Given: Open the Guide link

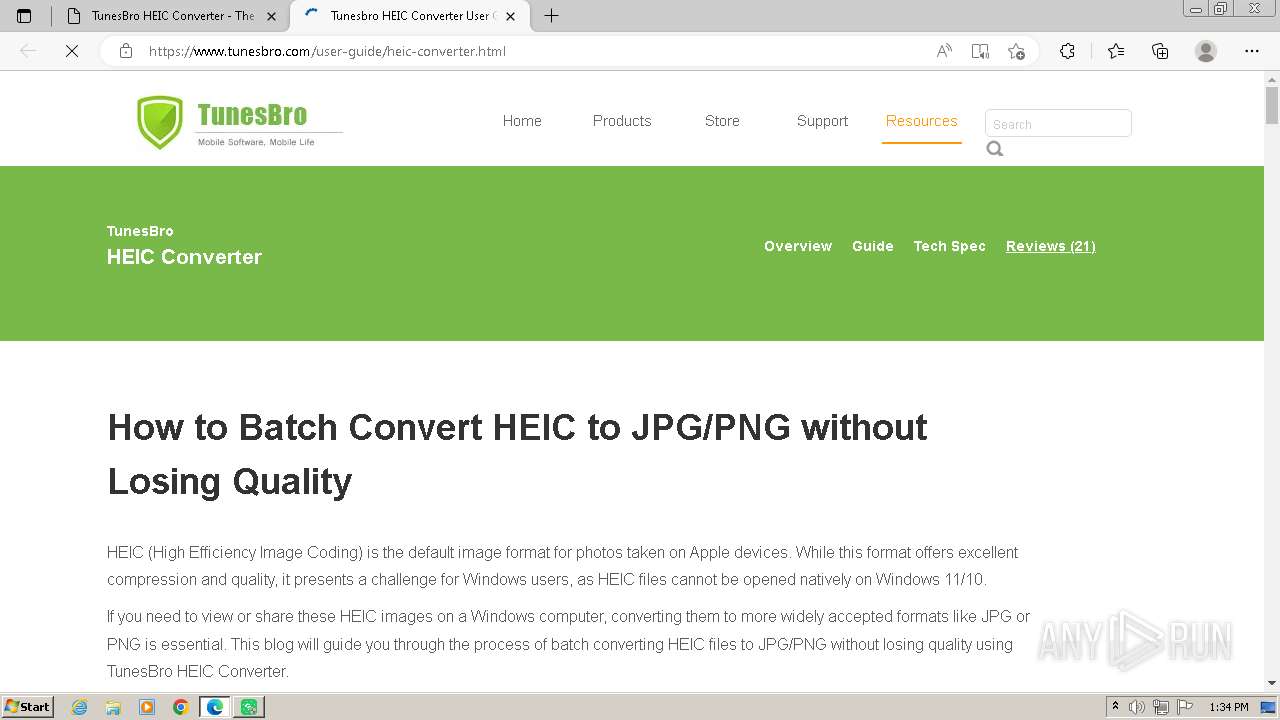Looking at the screenshot, I should point(873,246).
